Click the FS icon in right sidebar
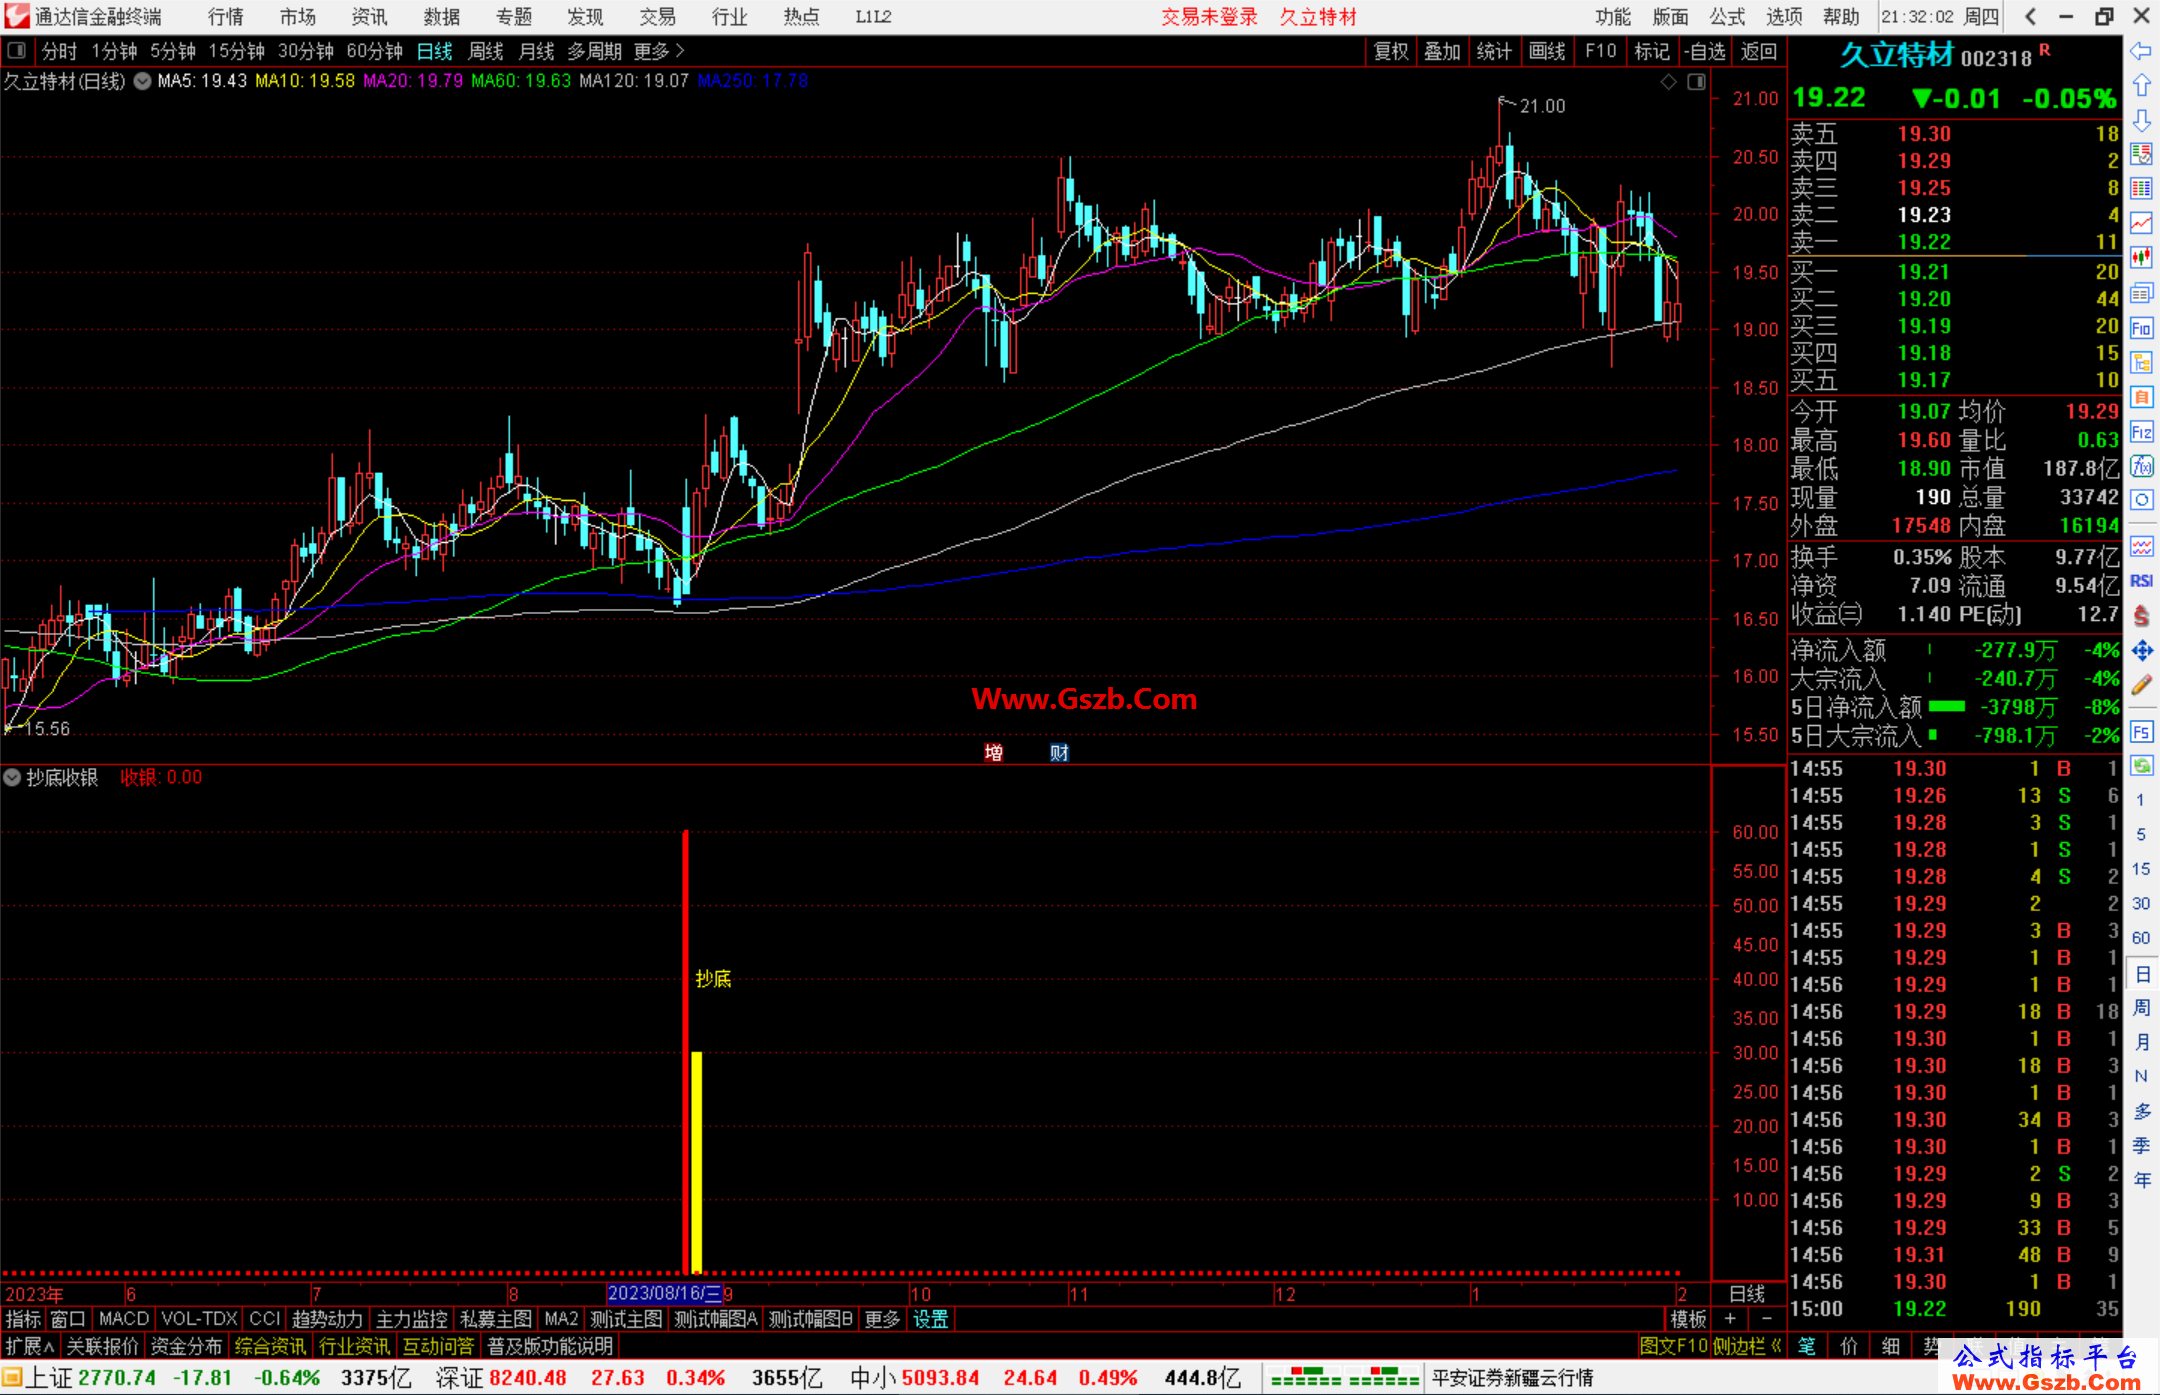2160x1395 pixels. pyautogui.click(x=2141, y=732)
